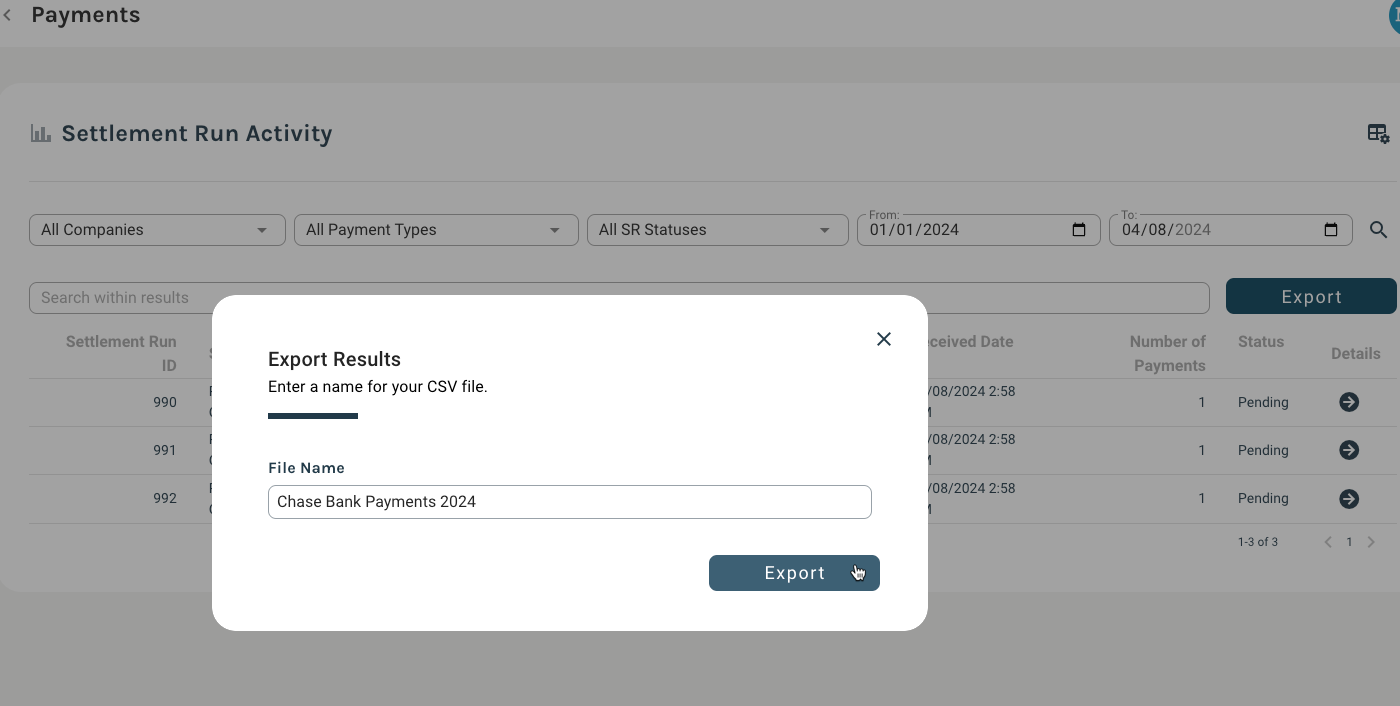Expand the All Payment Types dropdown
The image size is (1400, 706).
436,230
